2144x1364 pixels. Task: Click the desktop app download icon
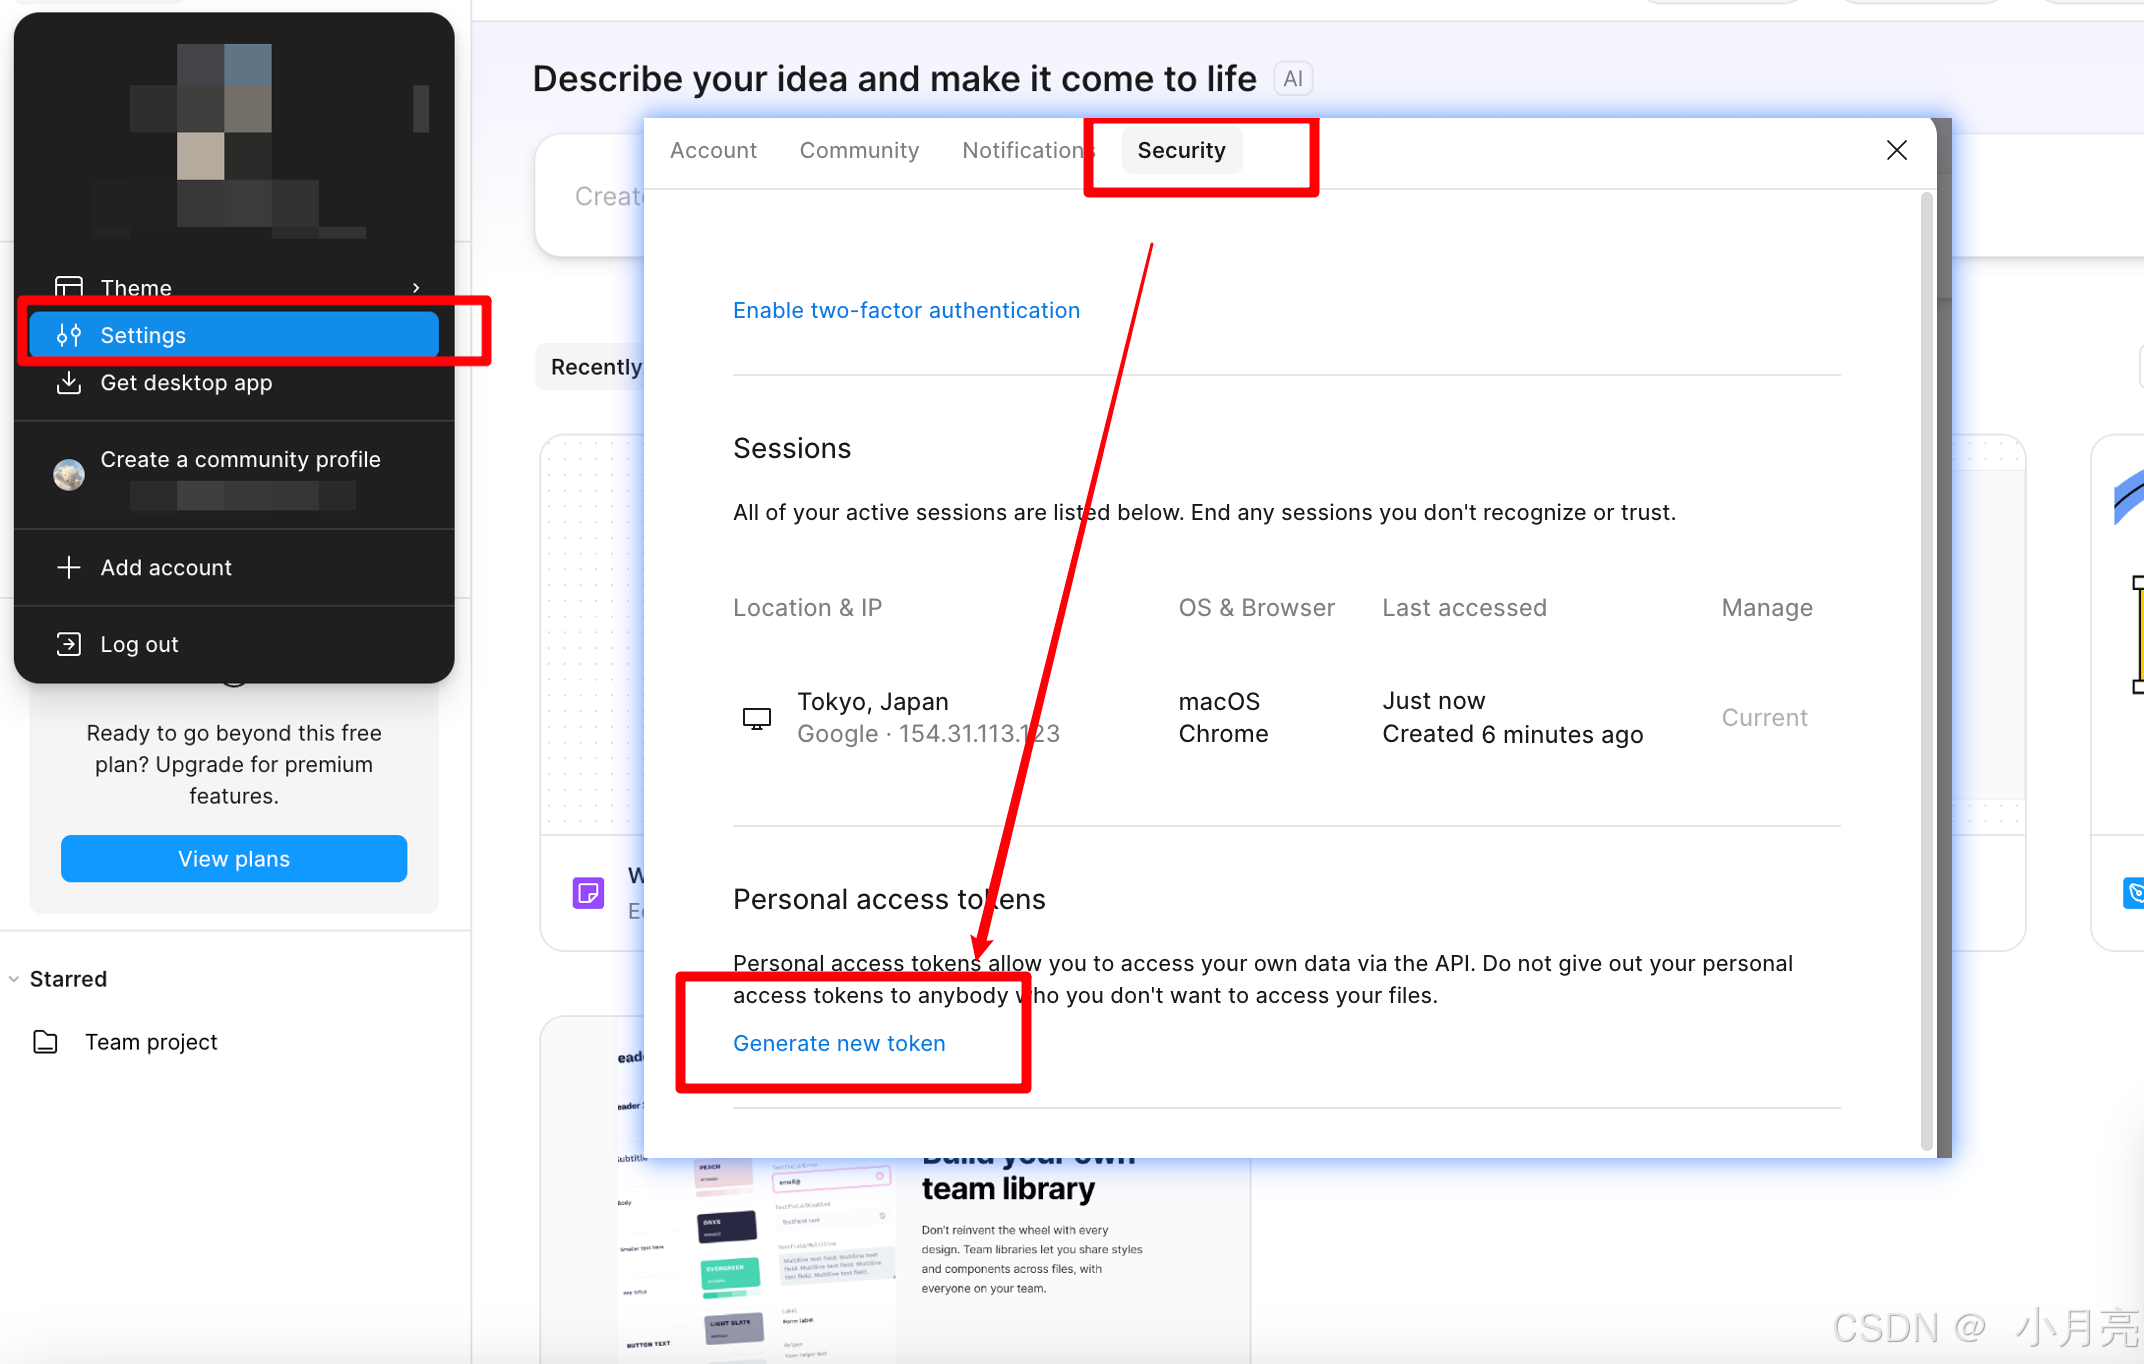click(x=69, y=382)
